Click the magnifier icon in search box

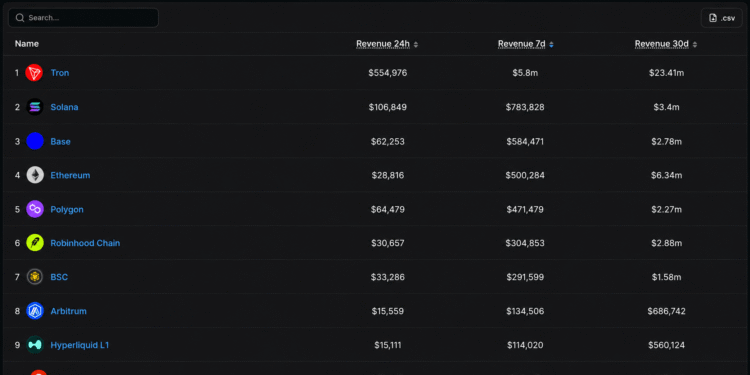pyautogui.click(x=20, y=18)
